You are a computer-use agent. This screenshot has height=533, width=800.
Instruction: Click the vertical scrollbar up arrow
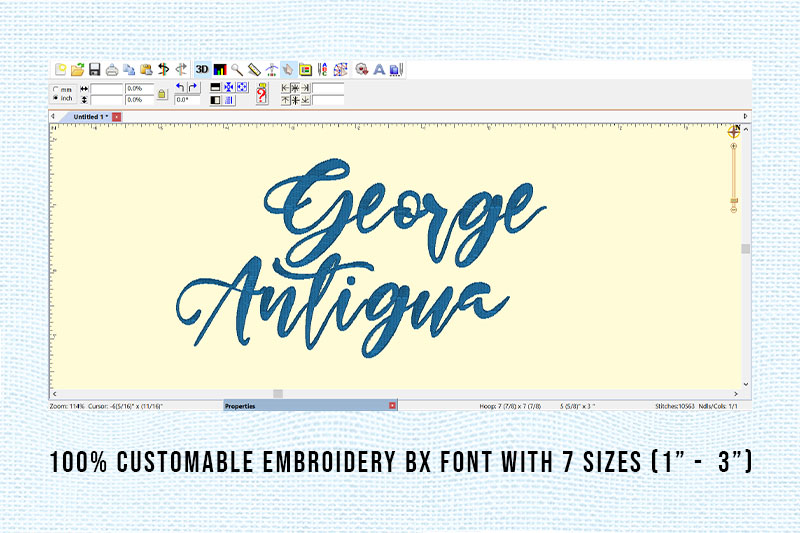coord(746,130)
